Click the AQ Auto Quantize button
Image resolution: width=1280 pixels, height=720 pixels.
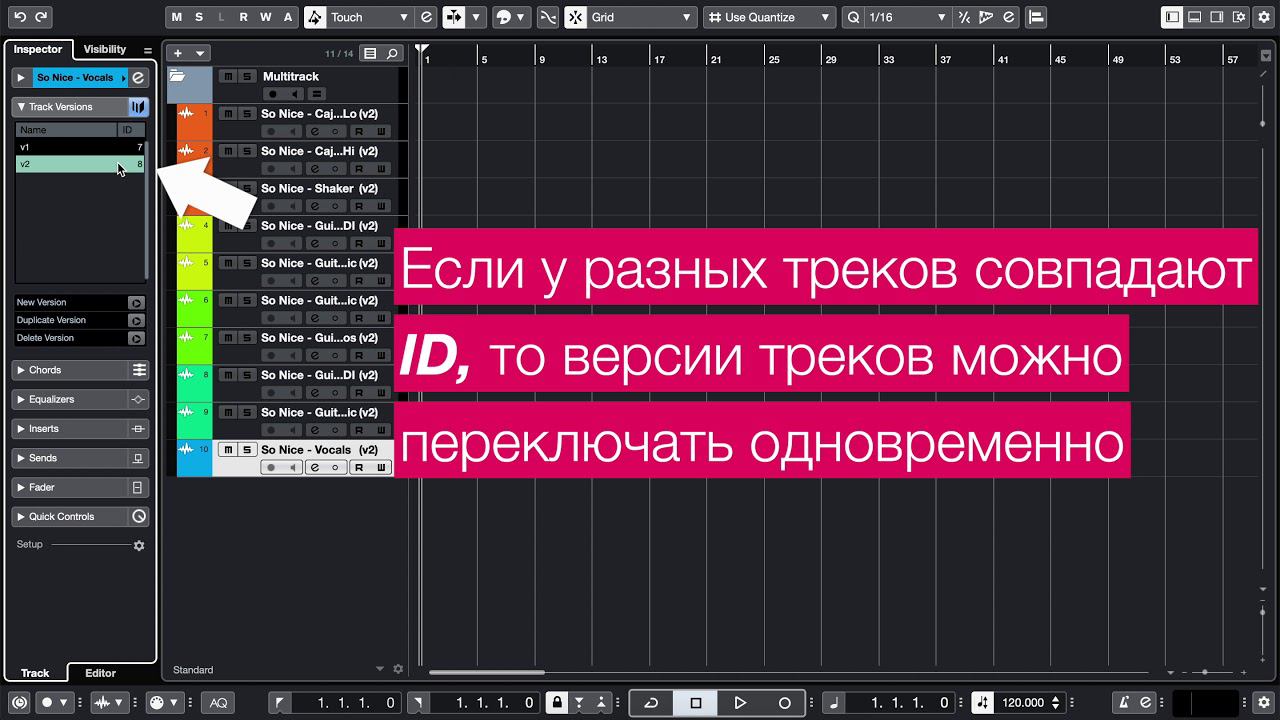pos(218,703)
